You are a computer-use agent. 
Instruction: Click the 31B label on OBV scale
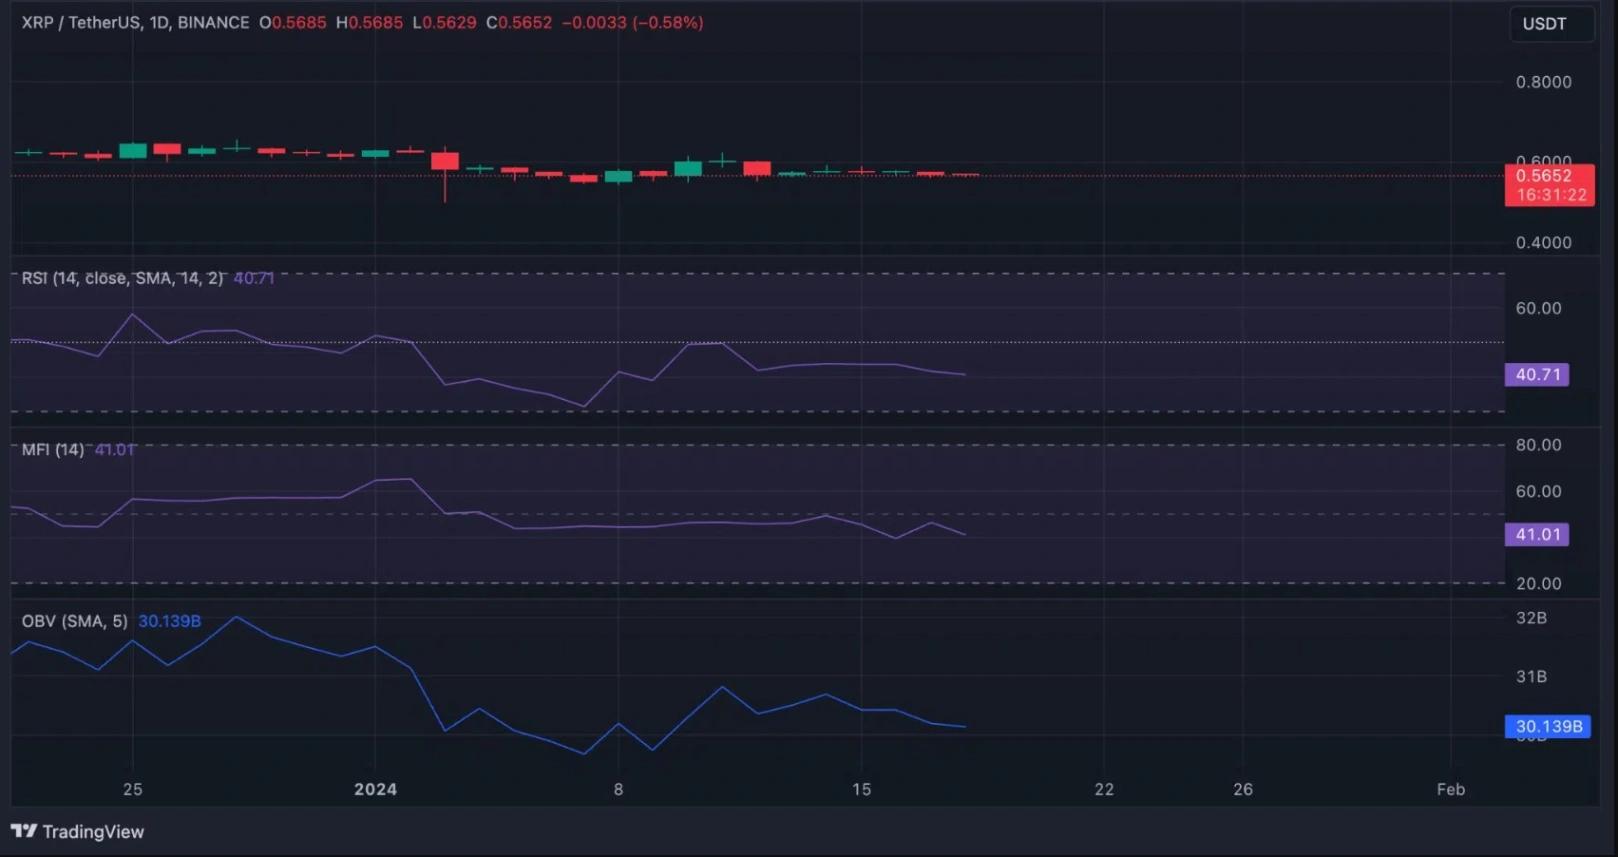pyautogui.click(x=1531, y=677)
